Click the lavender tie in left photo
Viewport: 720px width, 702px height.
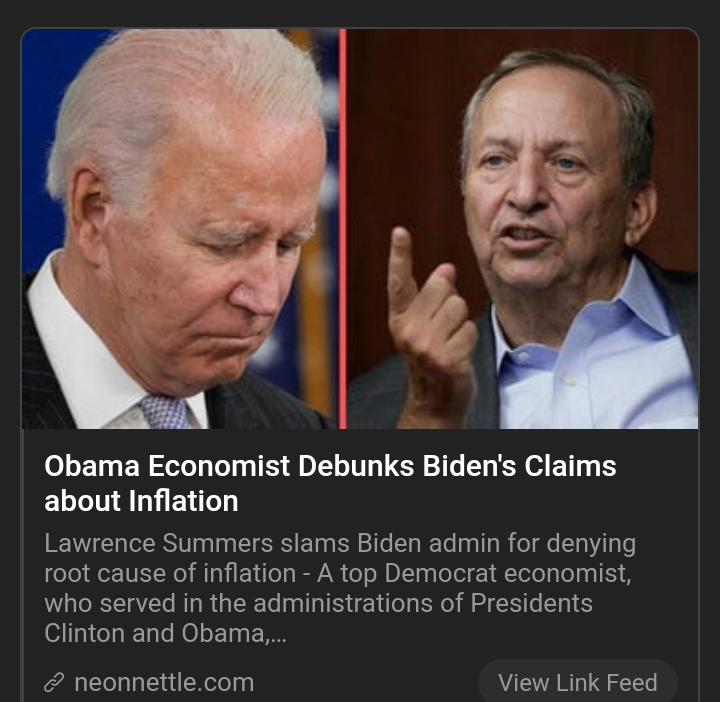pos(164,411)
